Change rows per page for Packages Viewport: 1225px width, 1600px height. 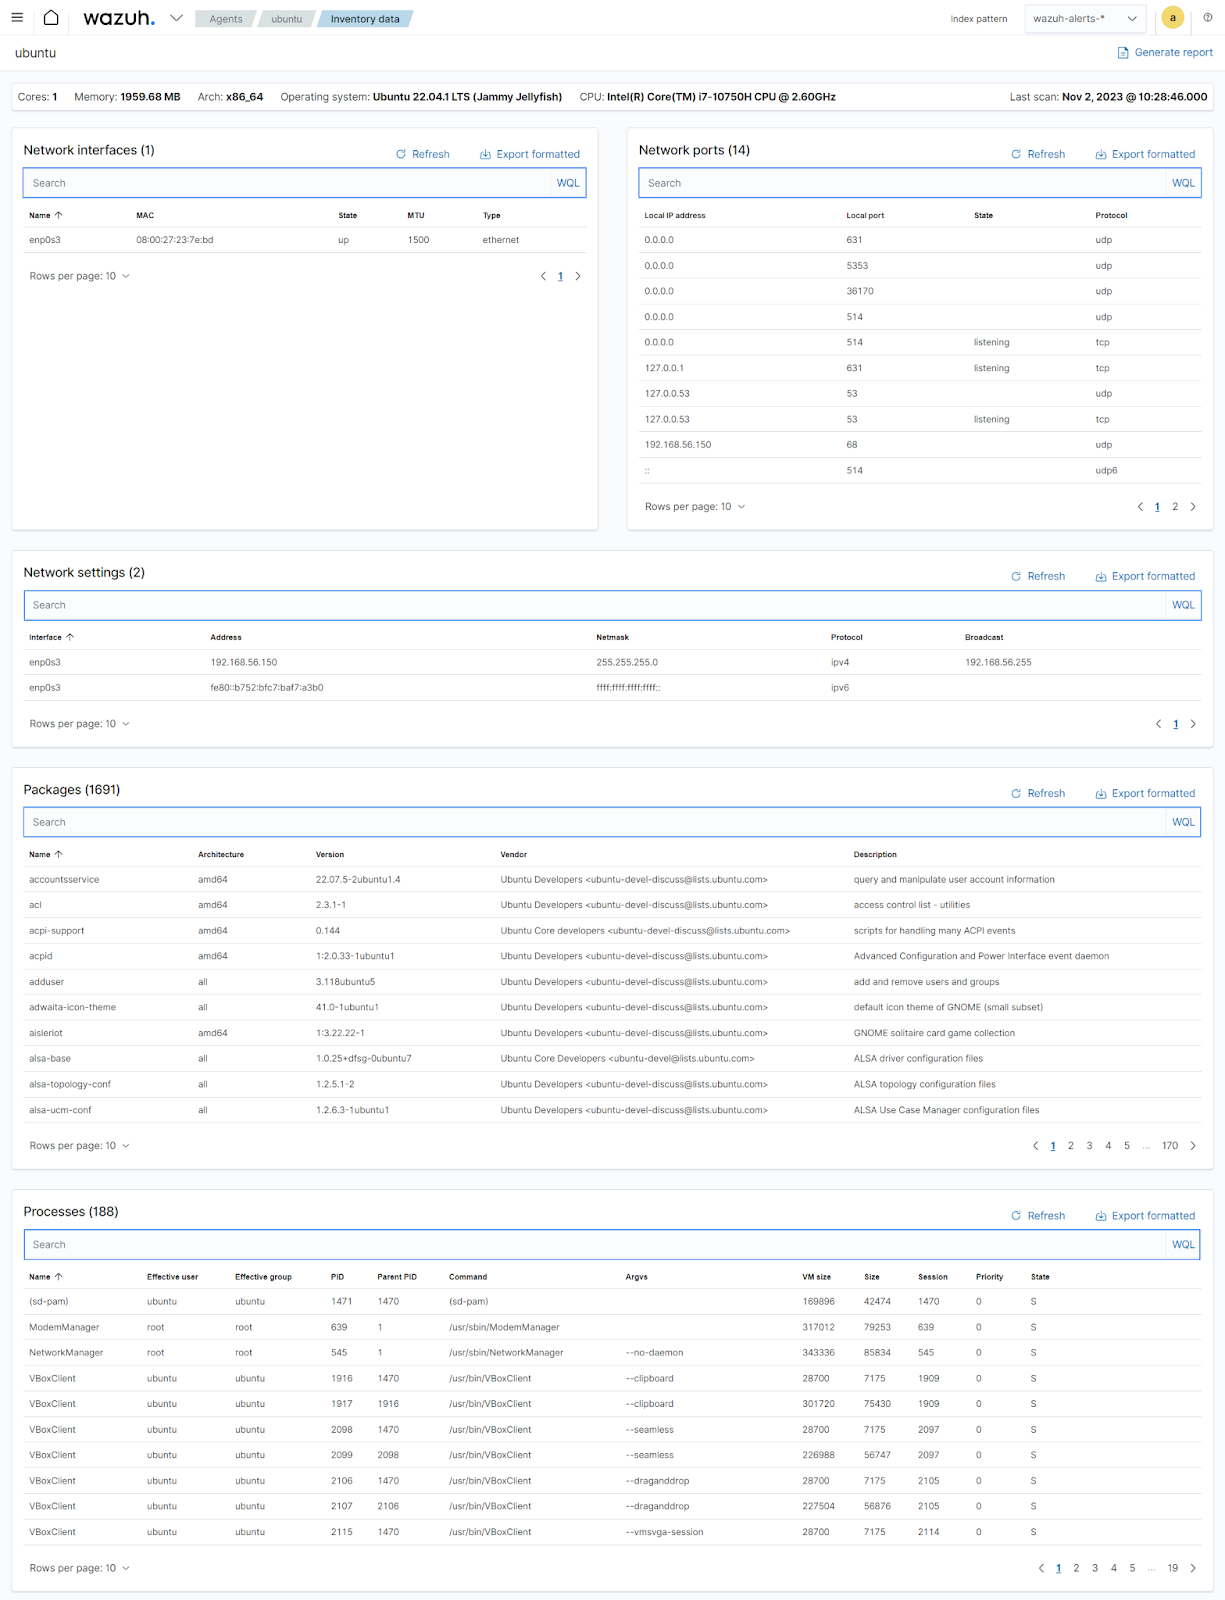80,1146
